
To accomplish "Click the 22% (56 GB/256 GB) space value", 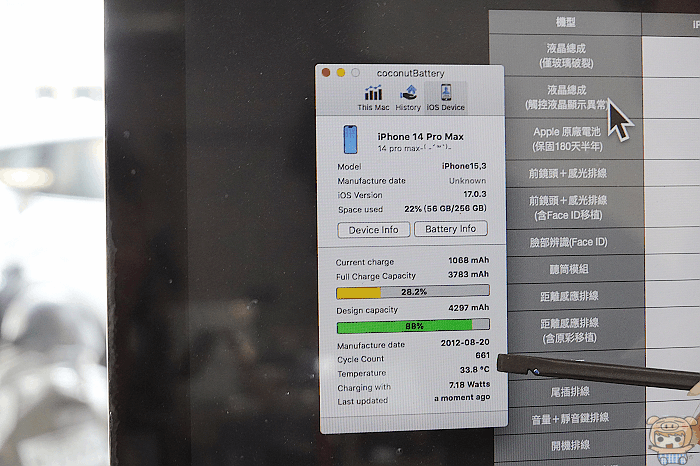I will (445, 208).
